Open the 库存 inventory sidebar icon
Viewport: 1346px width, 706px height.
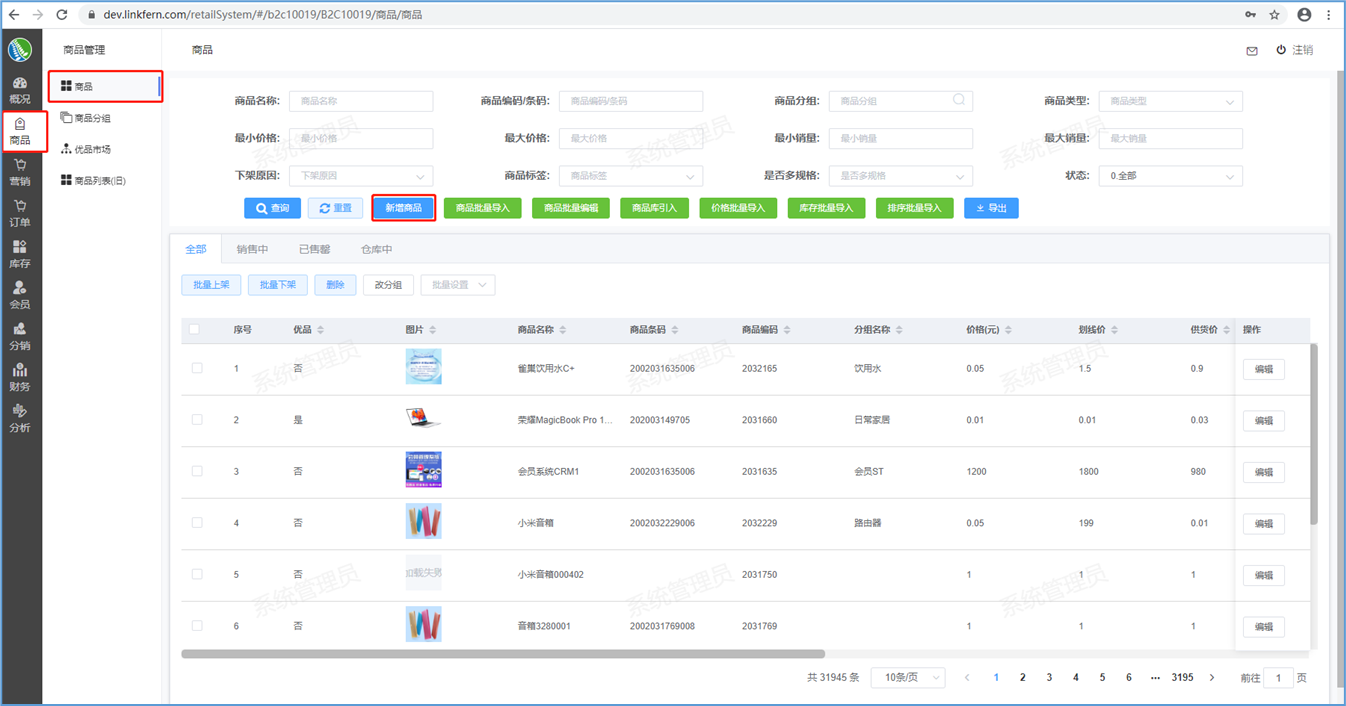click(20, 254)
